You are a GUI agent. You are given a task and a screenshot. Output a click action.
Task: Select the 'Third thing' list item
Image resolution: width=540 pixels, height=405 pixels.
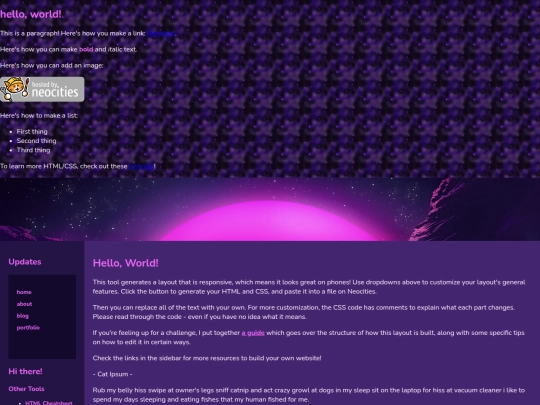[x=33, y=150]
